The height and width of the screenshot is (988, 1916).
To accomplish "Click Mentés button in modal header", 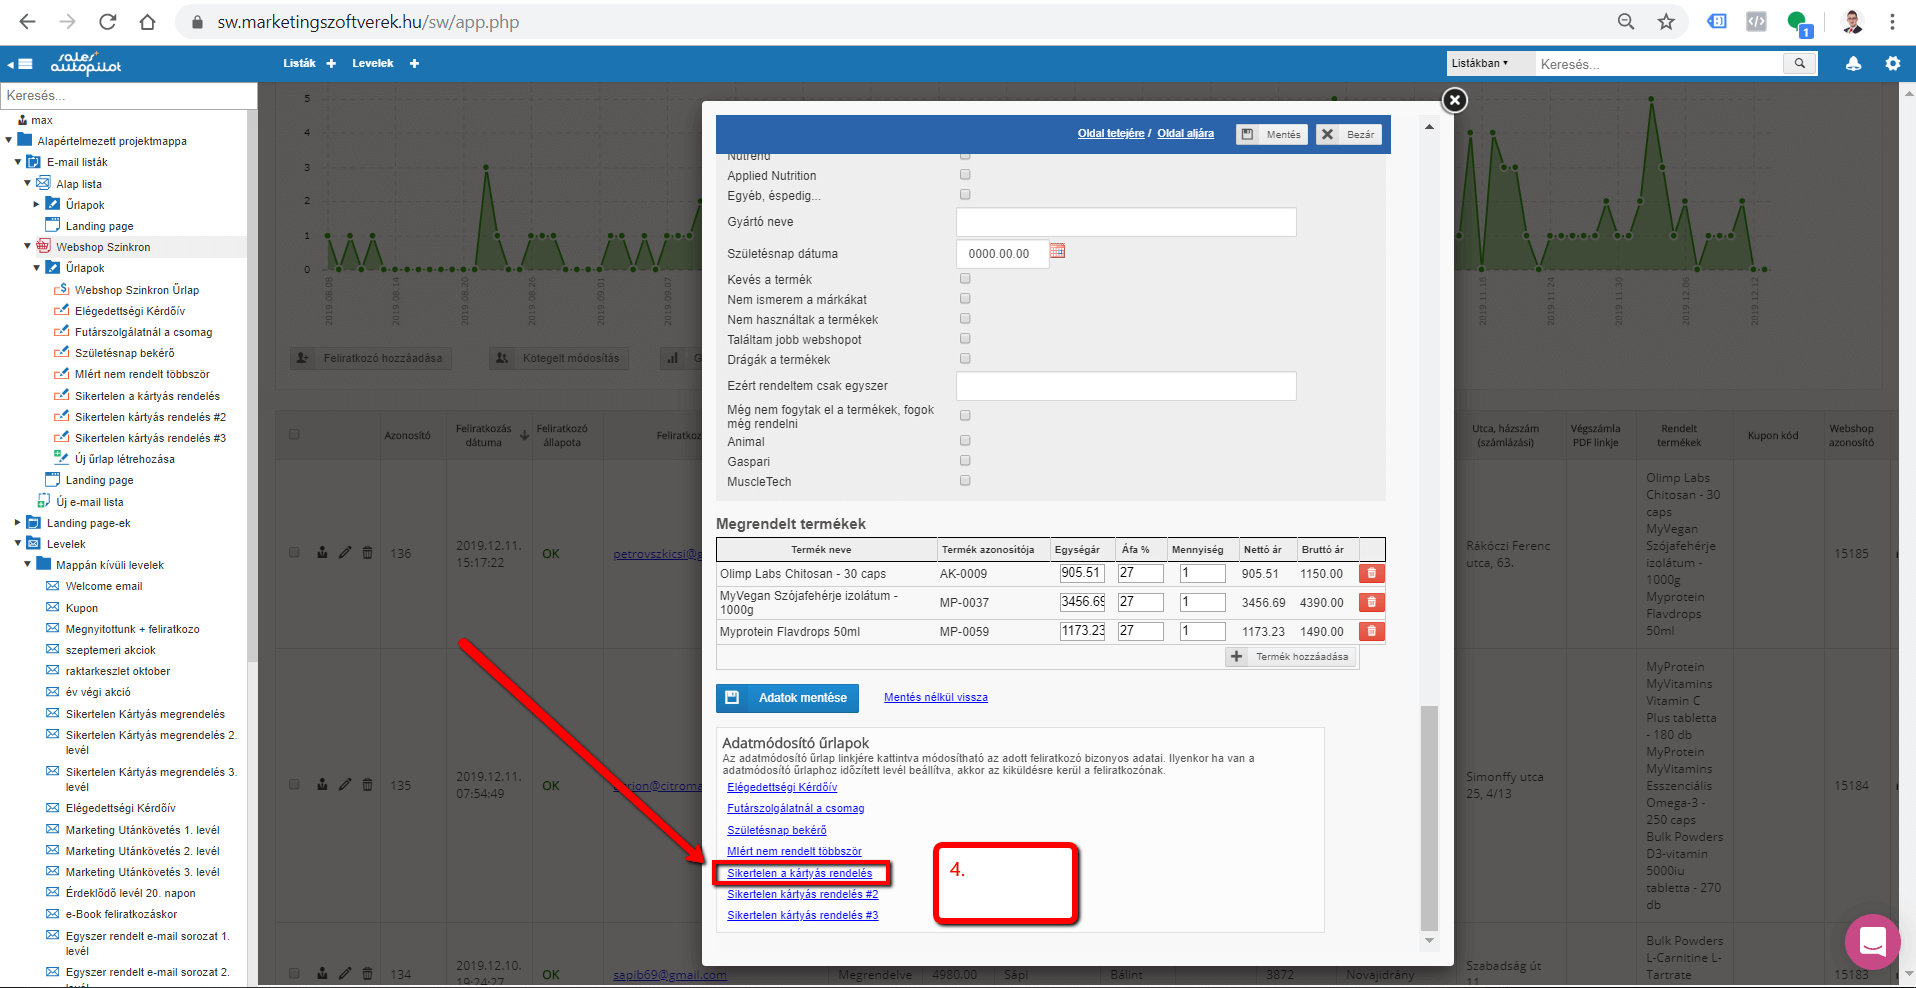I will (x=1272, y=134).
